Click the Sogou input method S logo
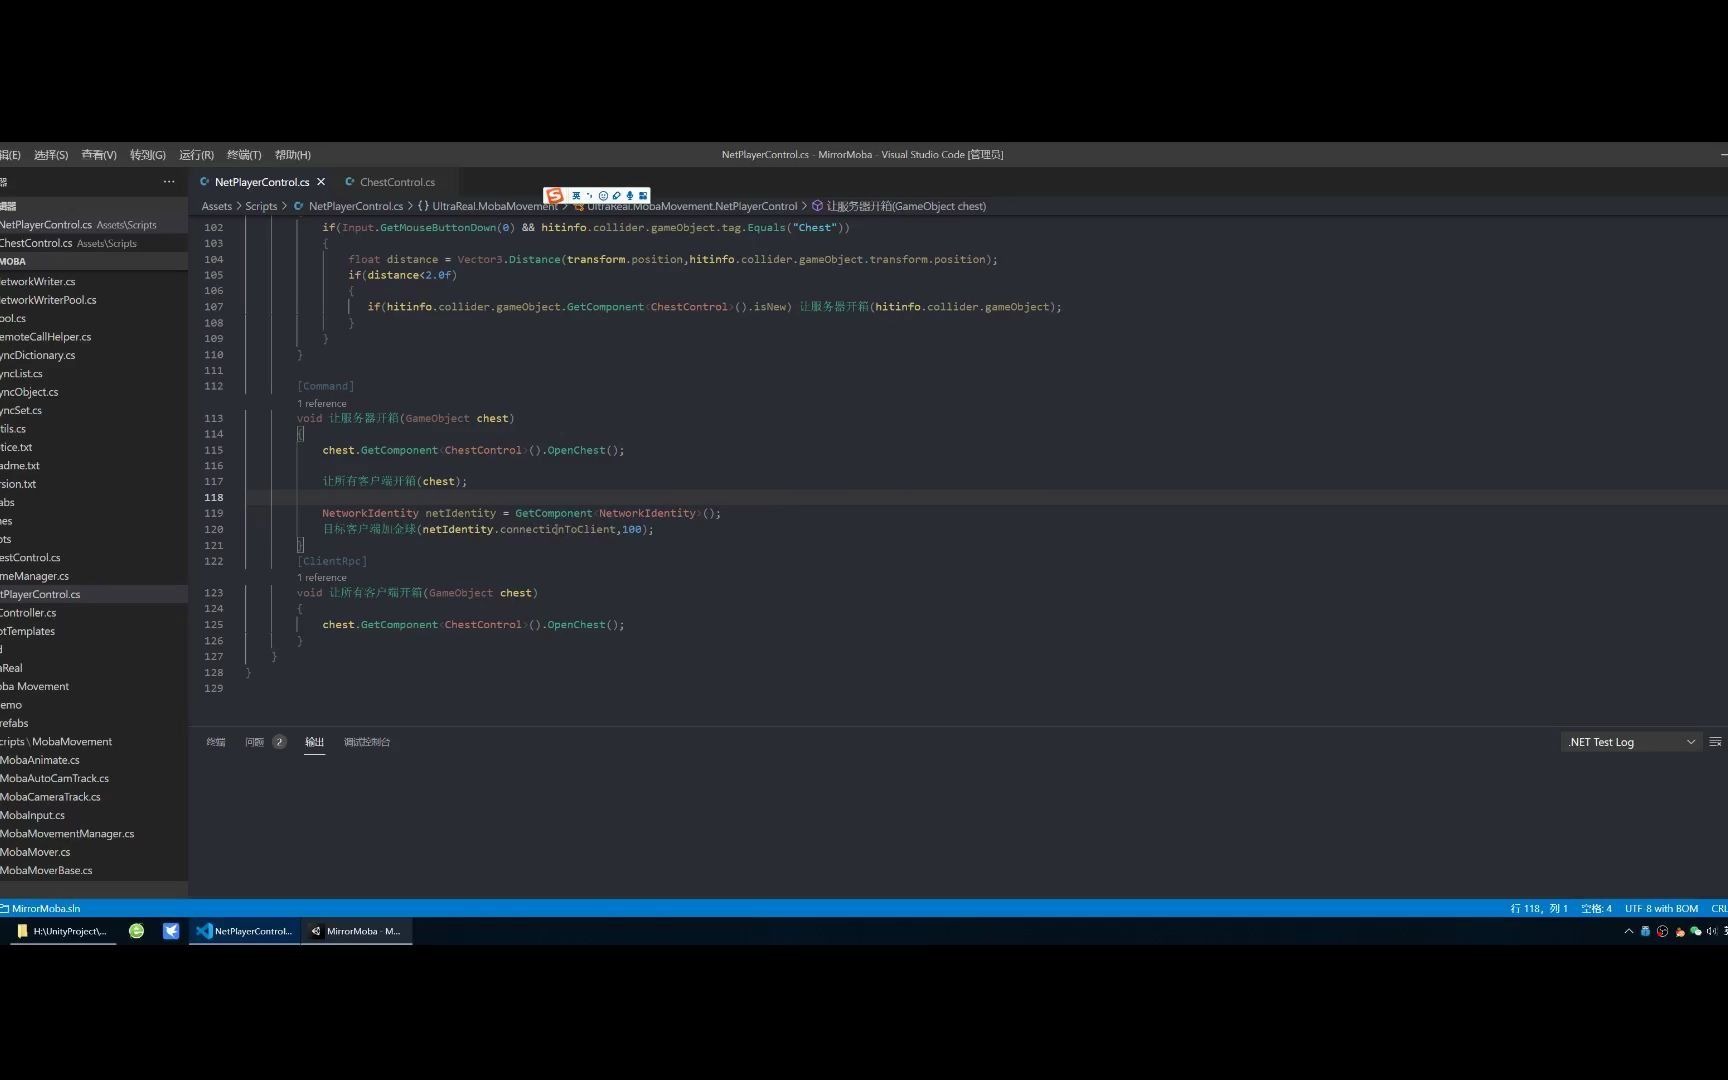Image resolution: width=1728 pixels, height=1080 pixels. (x=555, y=196)
